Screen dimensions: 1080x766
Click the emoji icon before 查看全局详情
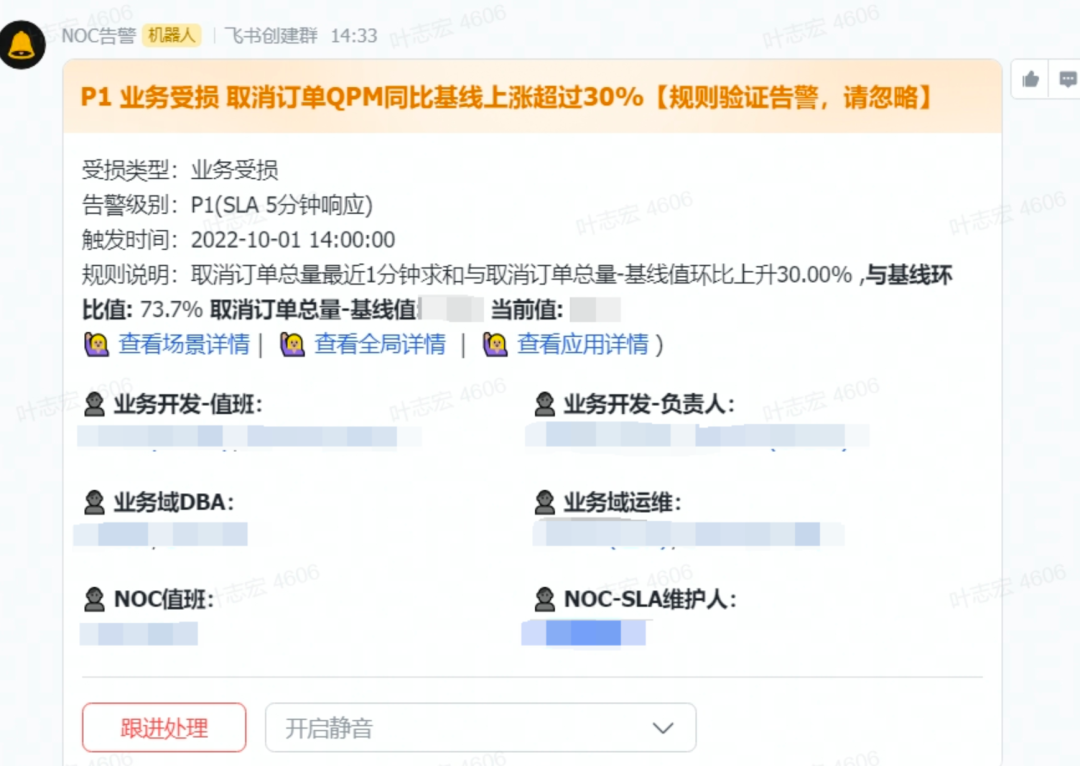click(x=292, y=345)
